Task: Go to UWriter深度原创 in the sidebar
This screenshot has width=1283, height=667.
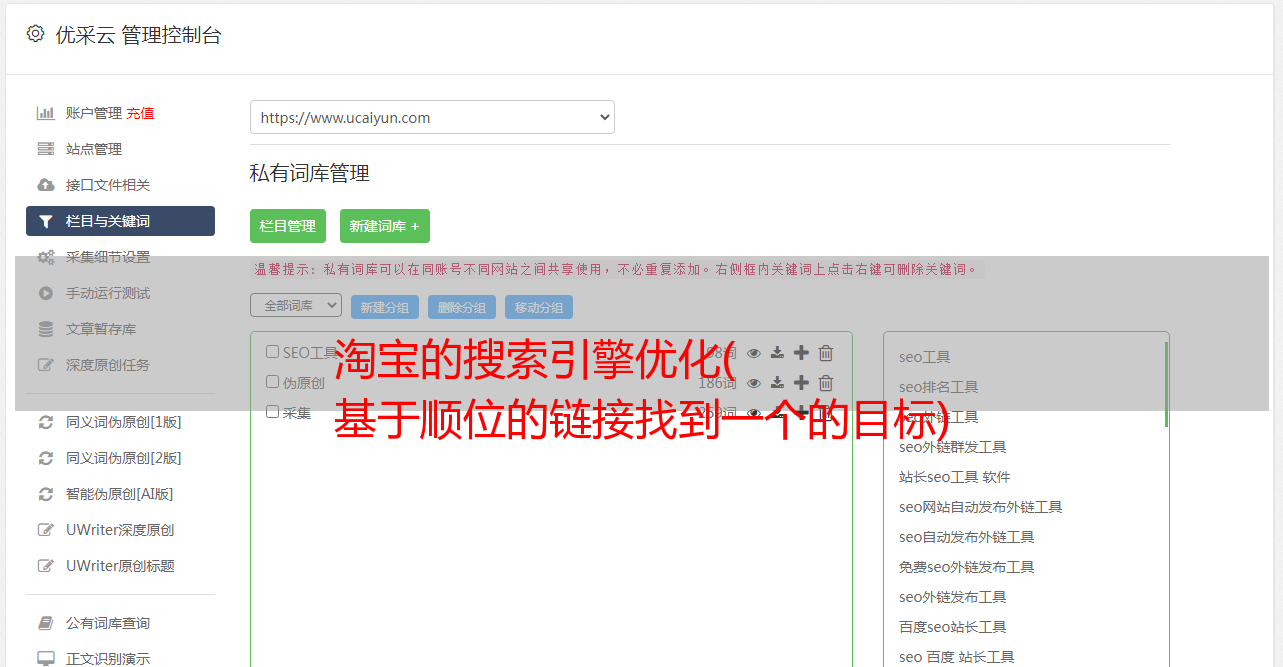Action: pos(120,530)
